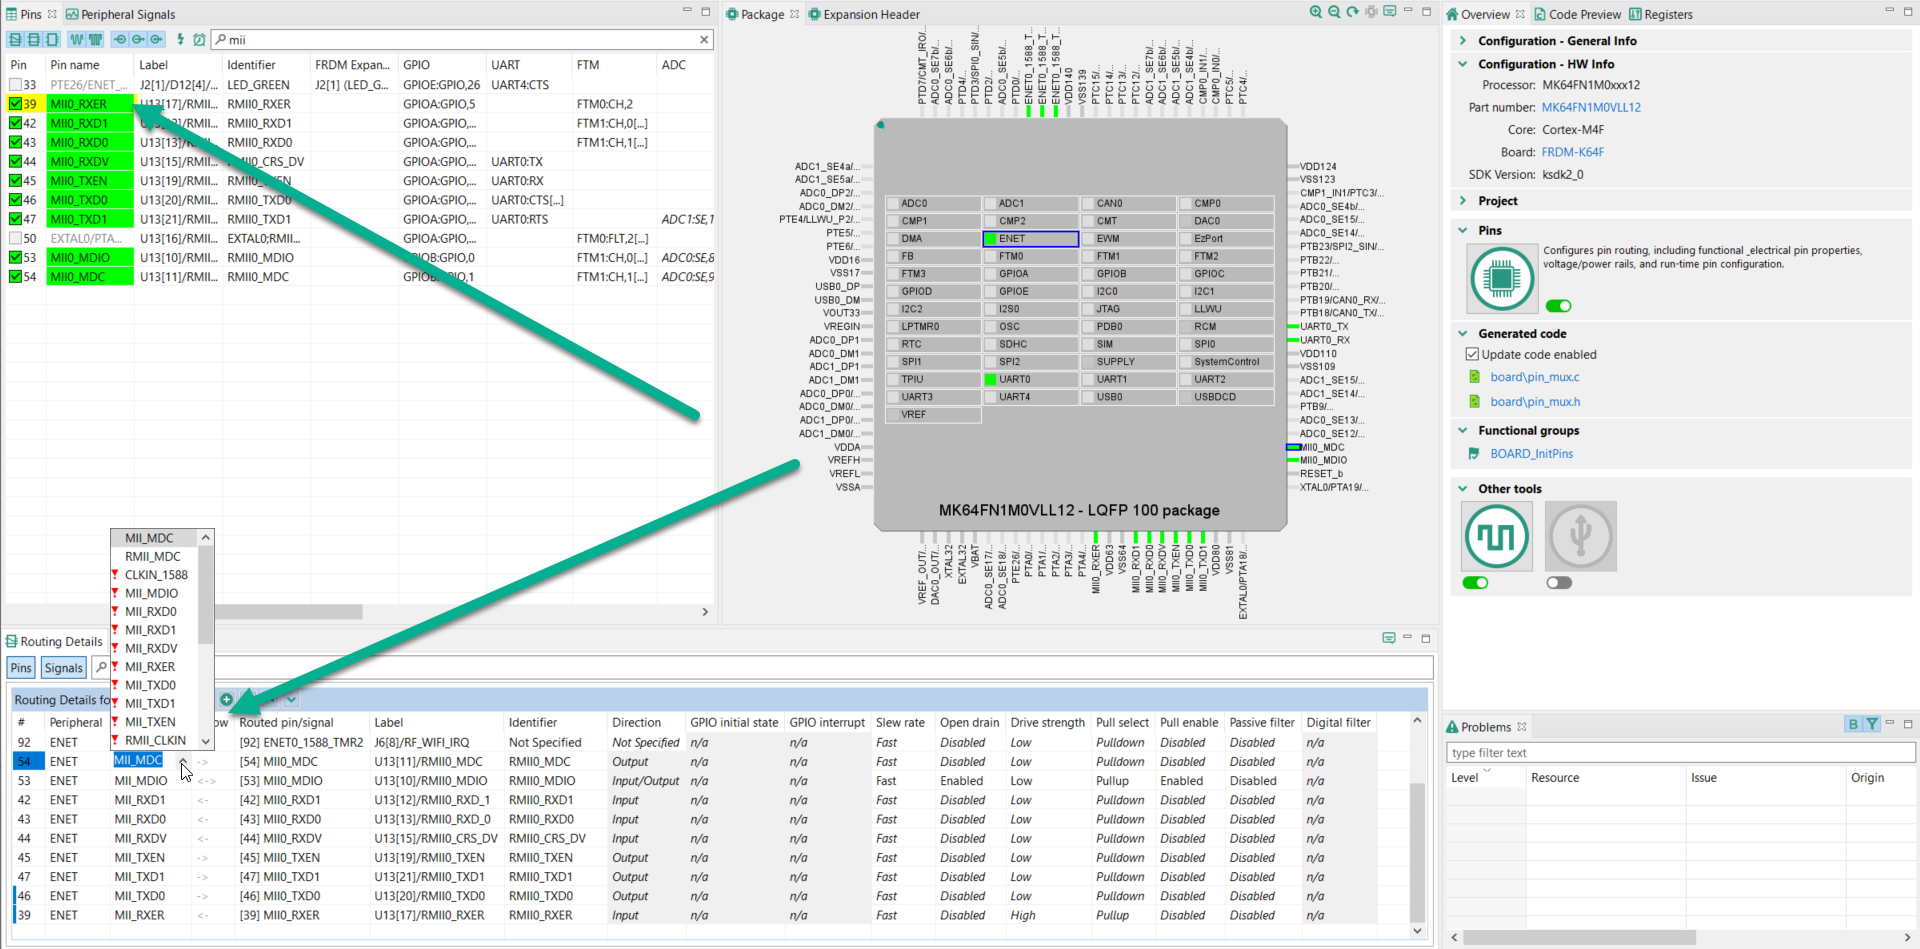Click the export icon in Routing Details header
The image size is (1920, 949).
coord(1388,638)
